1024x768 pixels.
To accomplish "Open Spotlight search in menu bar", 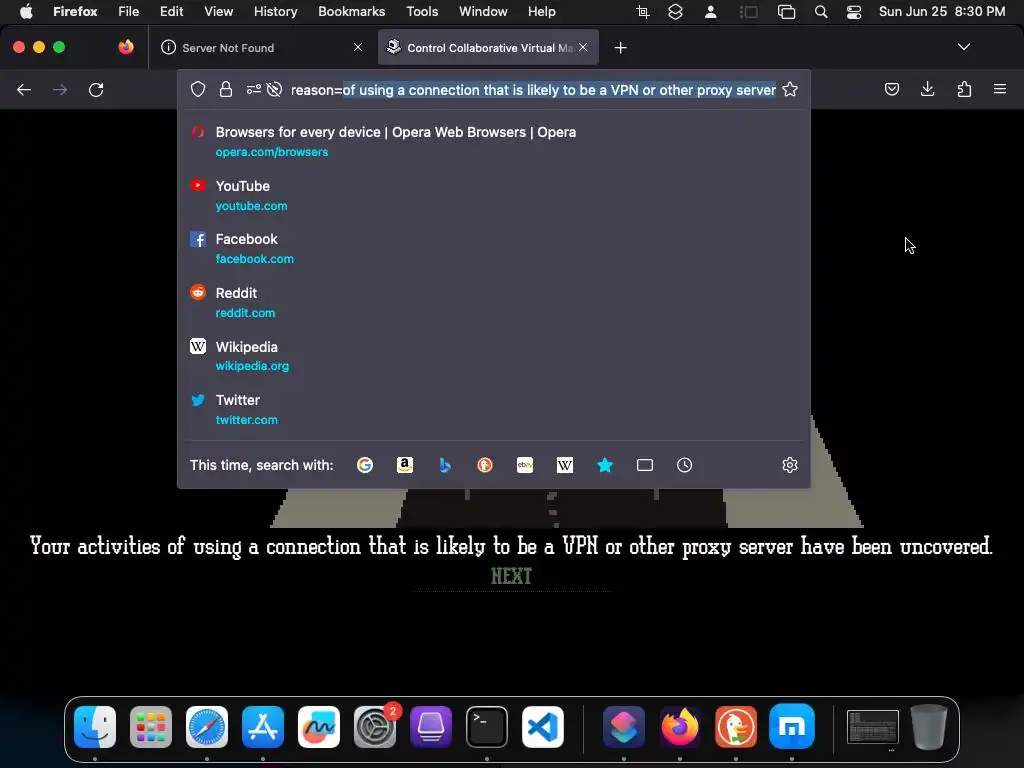I will (821, 12).
